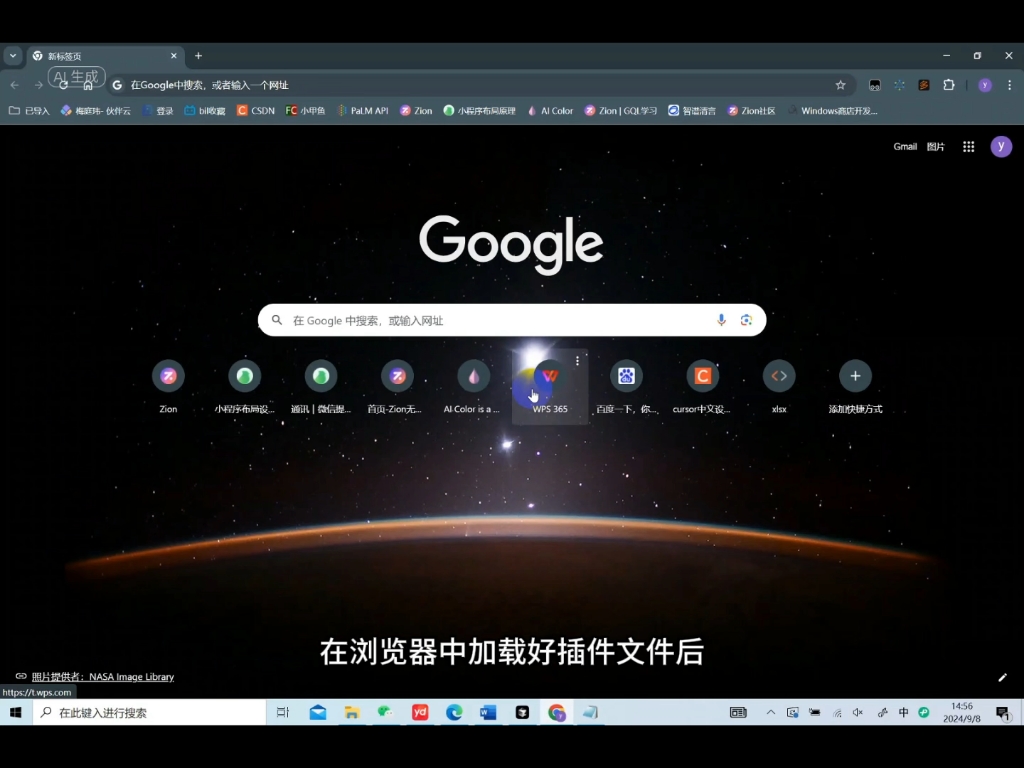The height and width of the screenshot is (768, 1024).
Task: Expand hidden icons in the system tray
Action: coord(771,712)
